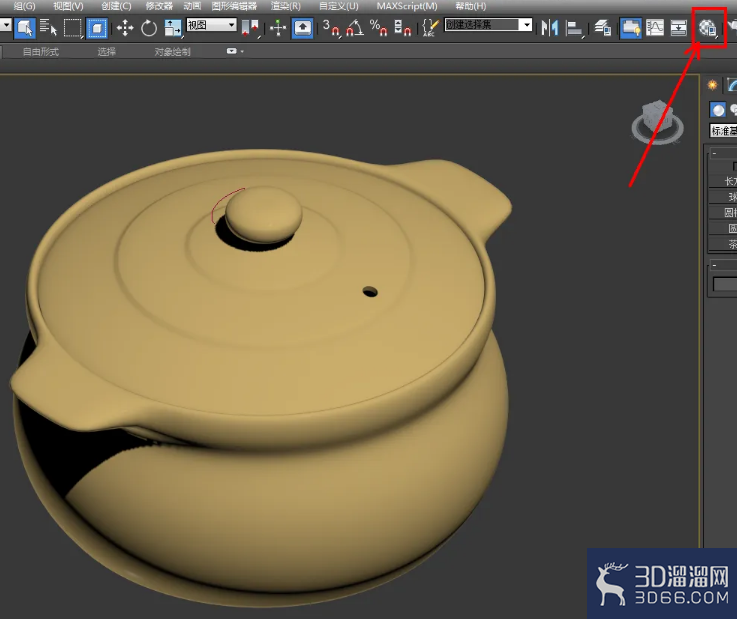This screenshot has height=619, width=737.
Task: Click Use Pivot Point Center icon
Action: point(250,28)
